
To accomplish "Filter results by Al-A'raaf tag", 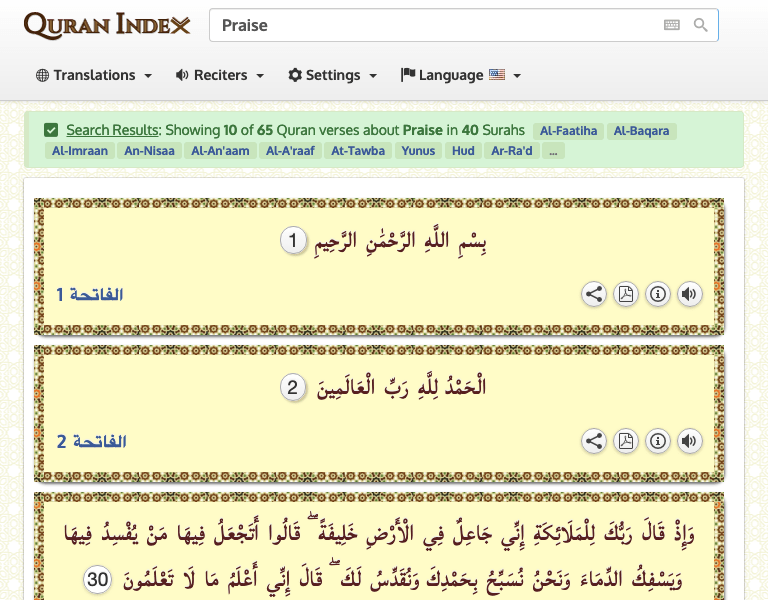I will [x=290, y=151].
